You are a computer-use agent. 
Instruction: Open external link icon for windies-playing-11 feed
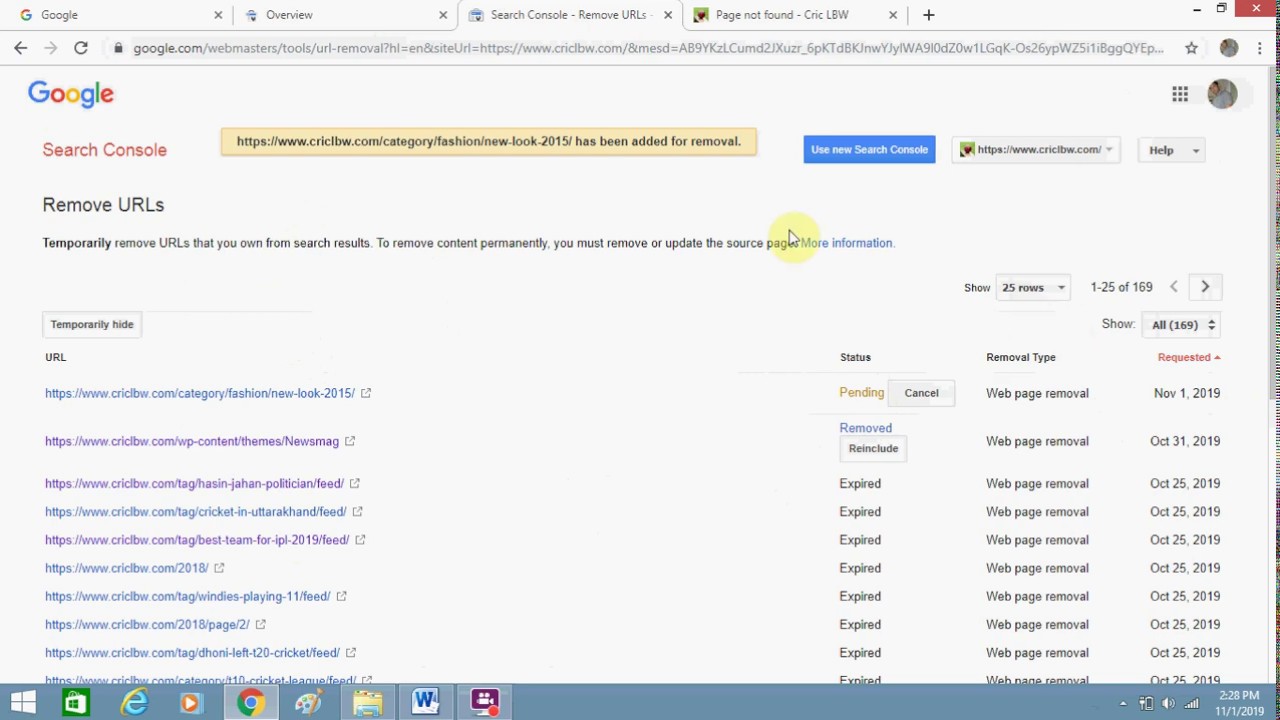tap(341, 596)
